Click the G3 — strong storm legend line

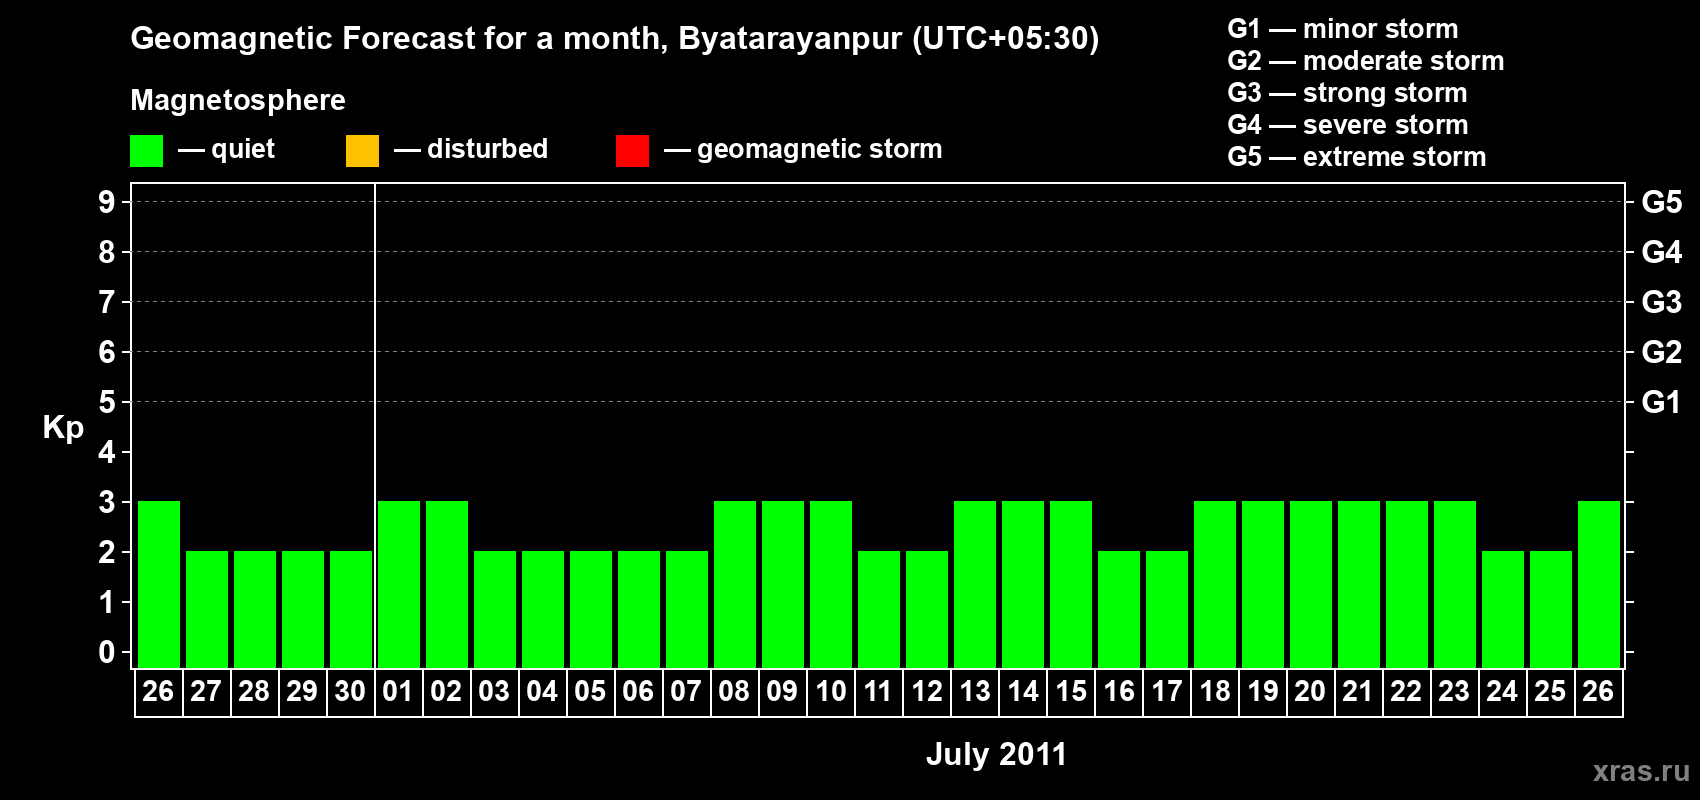1347,93
